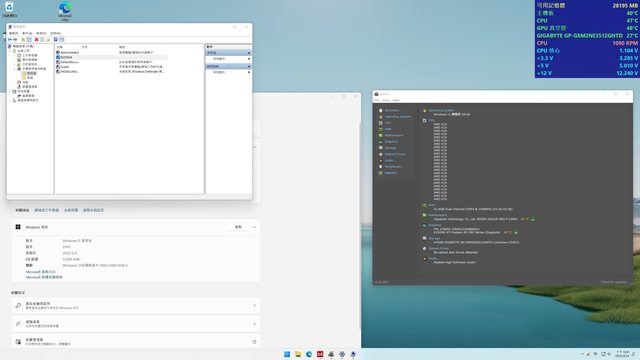Collapse the first Actions pane section arrow
The image size is (640, 360).
(249, 53)
